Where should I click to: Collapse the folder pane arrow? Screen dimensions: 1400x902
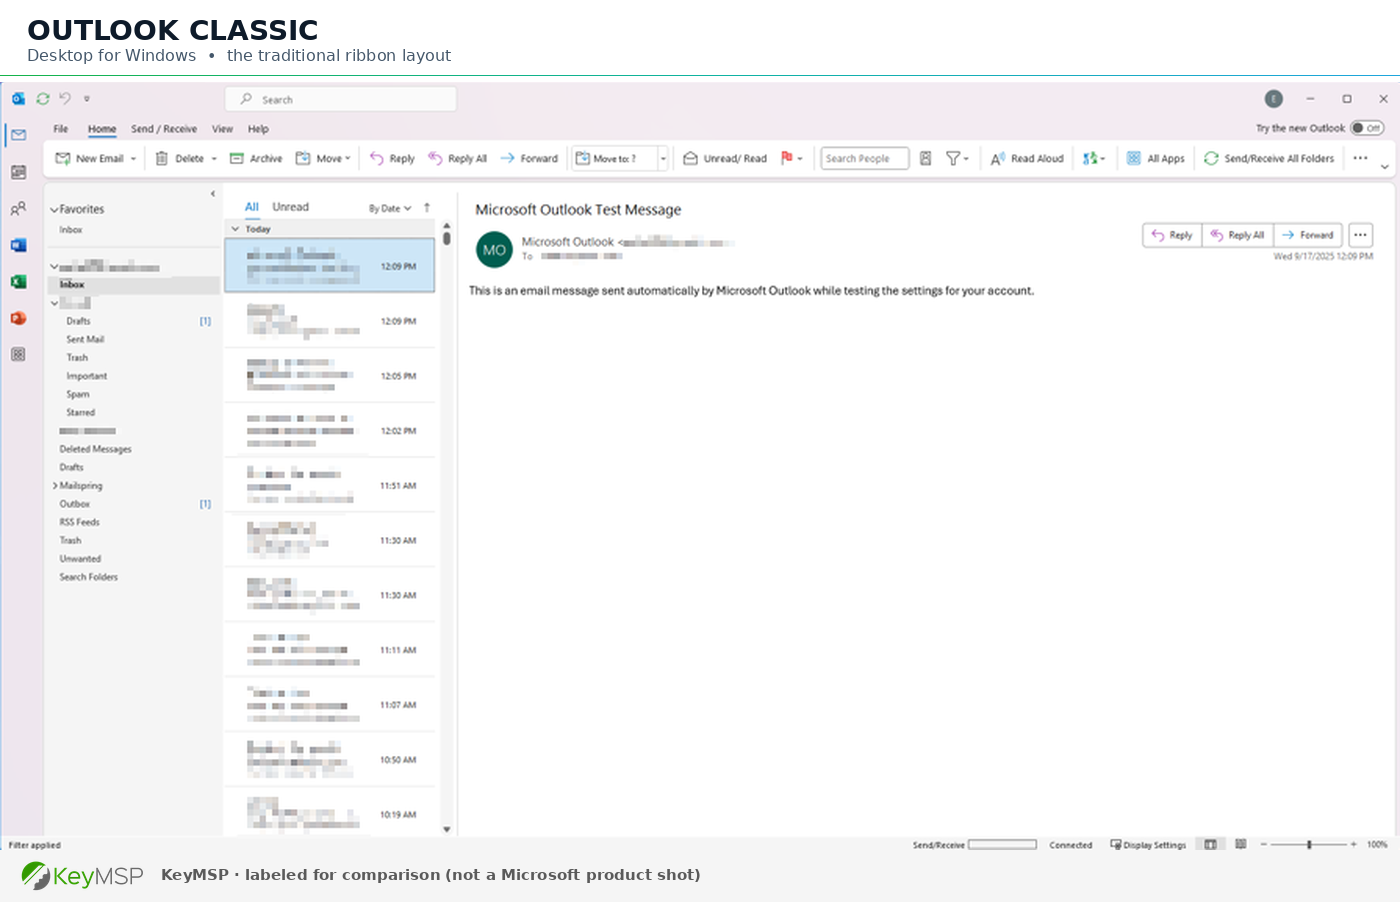tap(212, 194)
